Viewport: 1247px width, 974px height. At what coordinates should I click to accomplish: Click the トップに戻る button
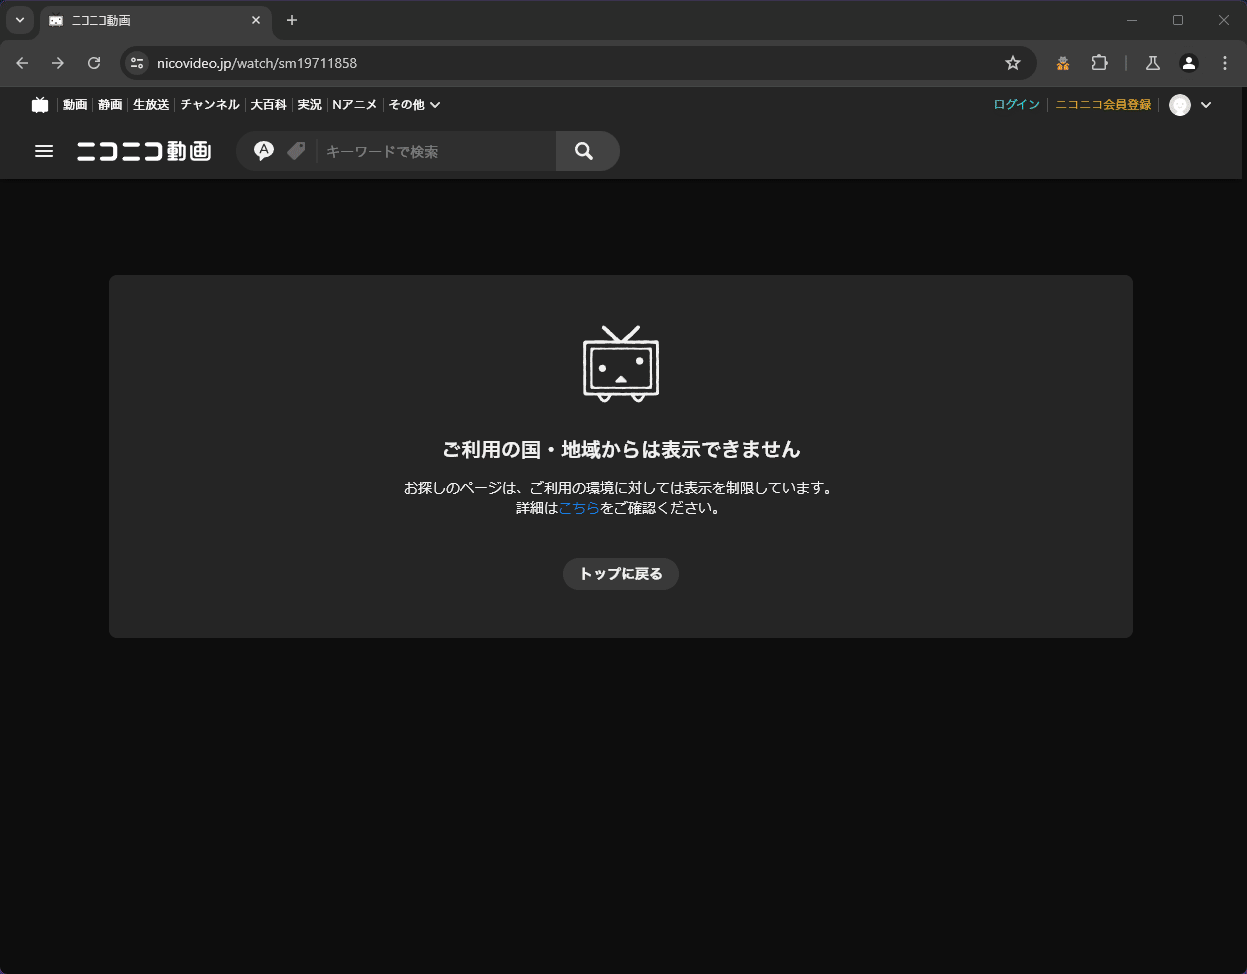(x=621, y=574)
